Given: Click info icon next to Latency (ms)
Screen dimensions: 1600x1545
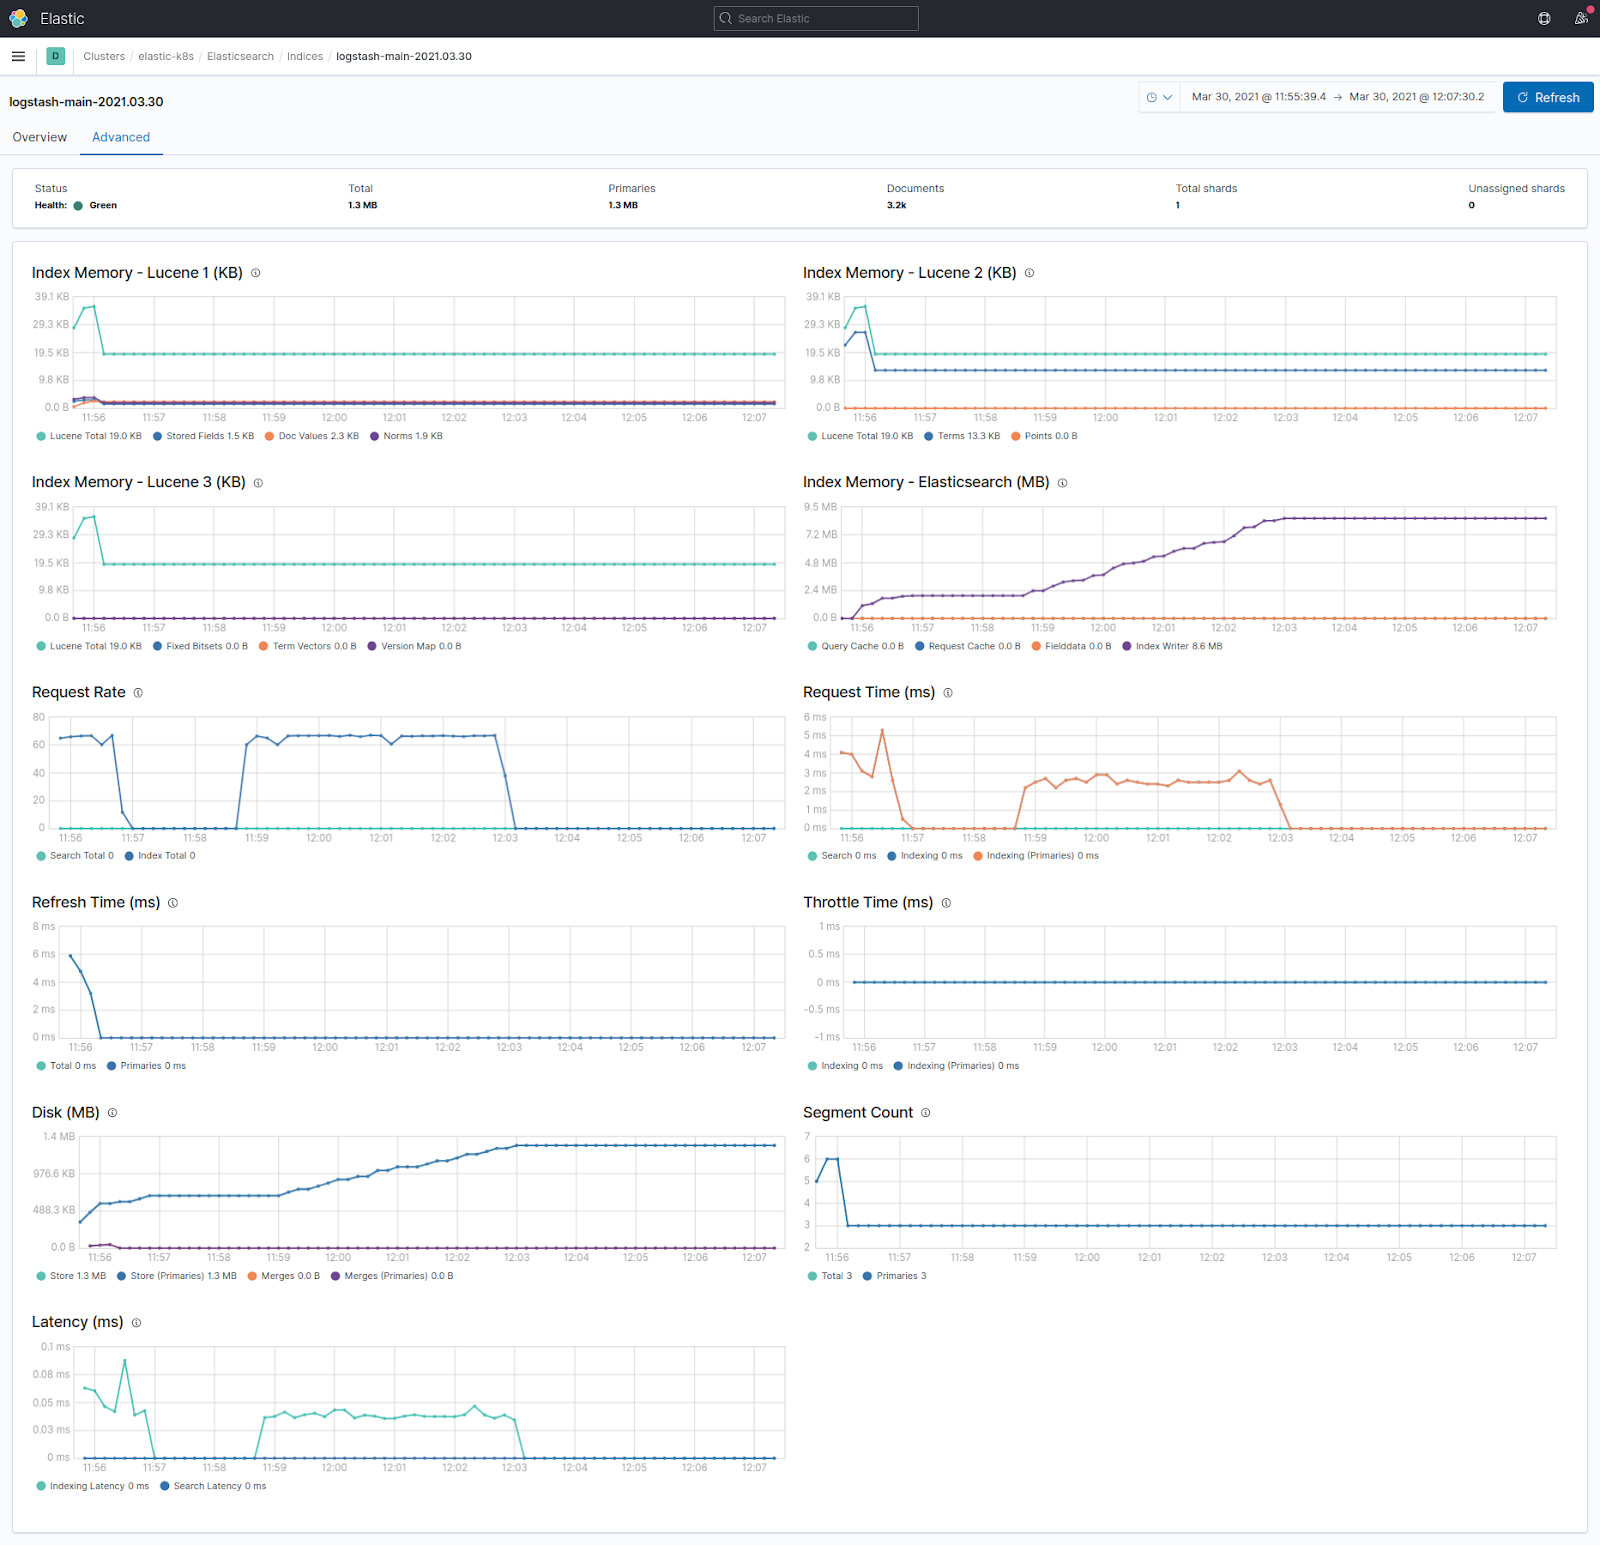Looking at the screenshot, I should pos(136,1323).
